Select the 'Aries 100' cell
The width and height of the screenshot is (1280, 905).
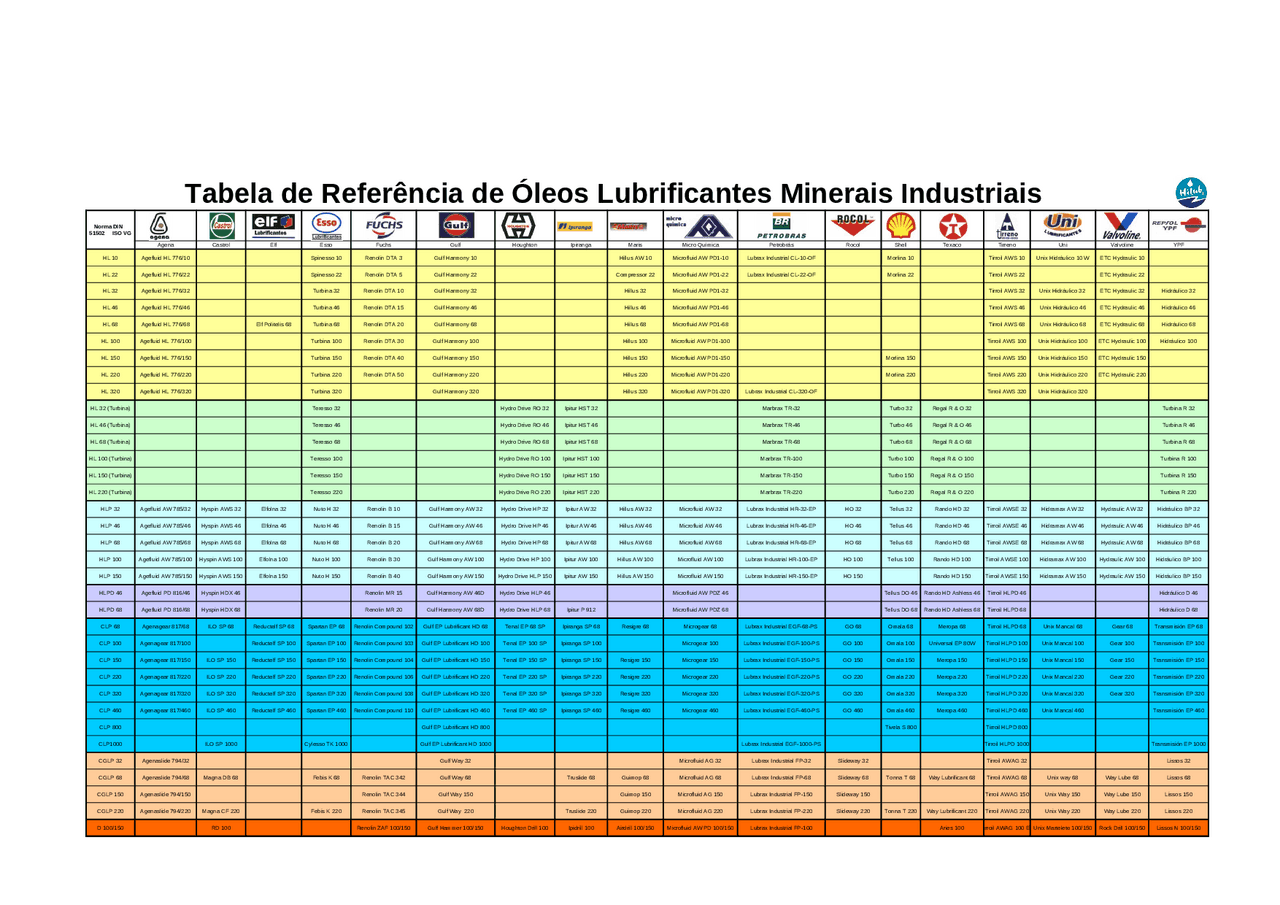click(950, 827)
